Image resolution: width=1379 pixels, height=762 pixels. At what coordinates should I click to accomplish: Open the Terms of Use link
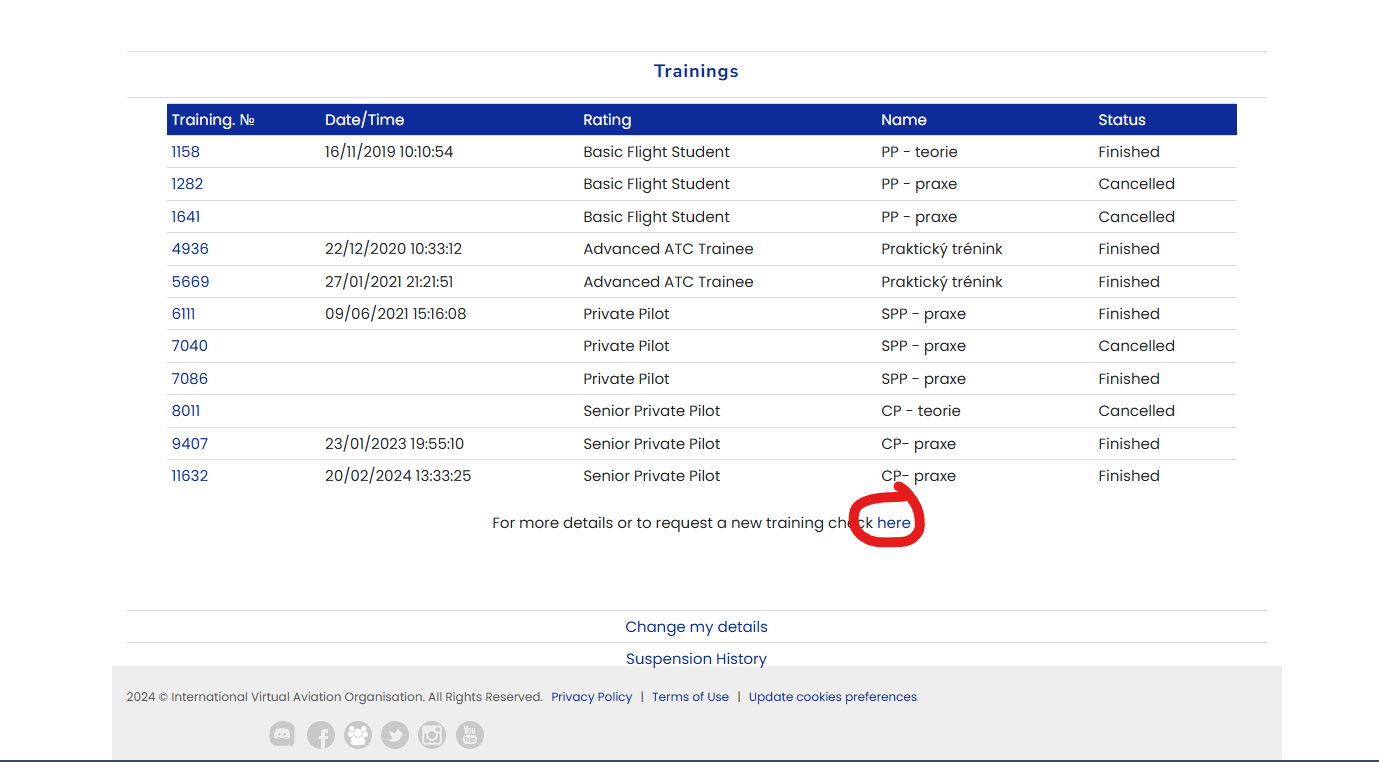690,697
